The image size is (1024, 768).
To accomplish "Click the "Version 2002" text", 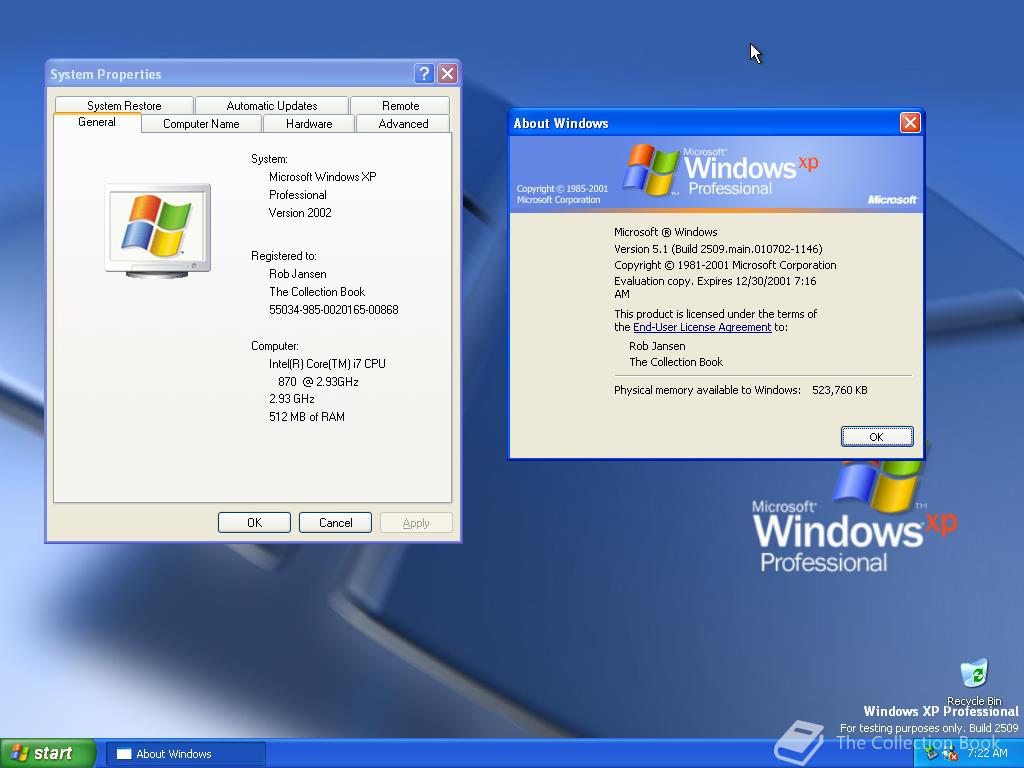I will click(x=300, y=213).
